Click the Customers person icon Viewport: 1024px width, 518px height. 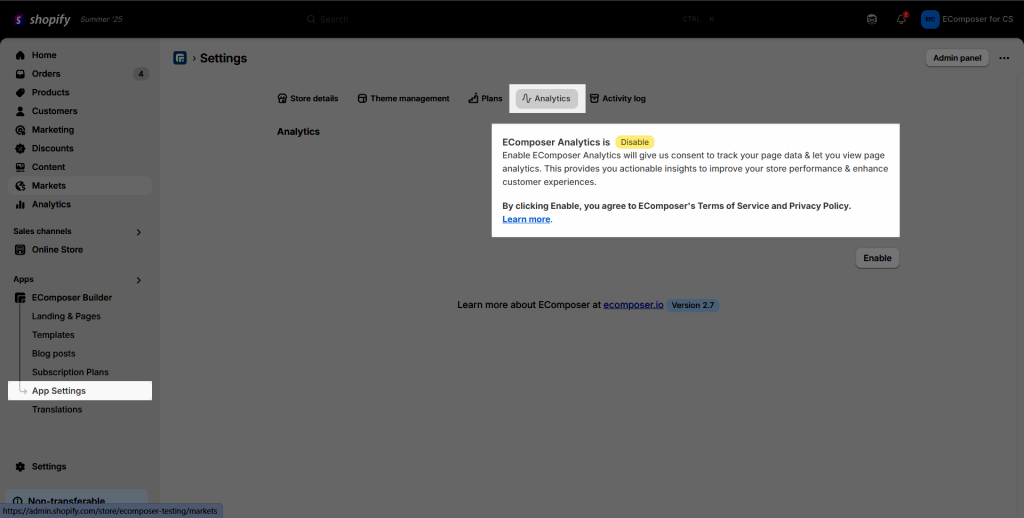point(20,111)
